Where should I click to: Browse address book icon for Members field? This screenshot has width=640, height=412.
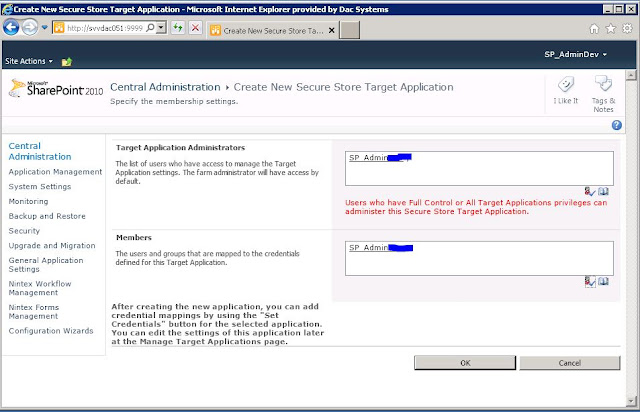pos(603,281)
